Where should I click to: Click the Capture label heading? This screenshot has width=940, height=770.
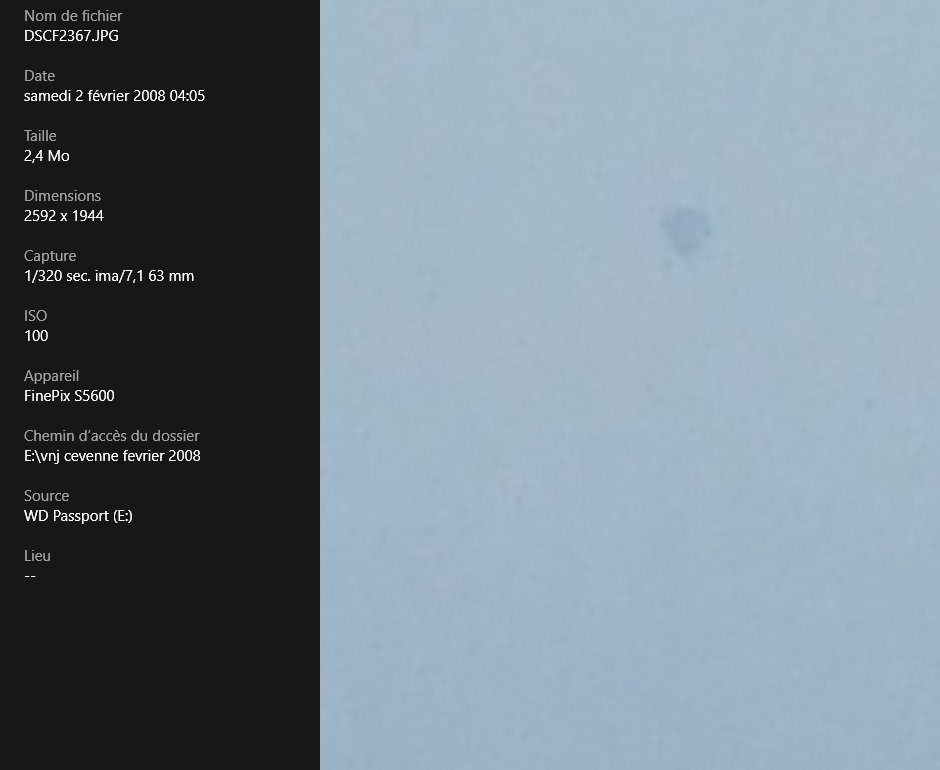coord(50,255)
